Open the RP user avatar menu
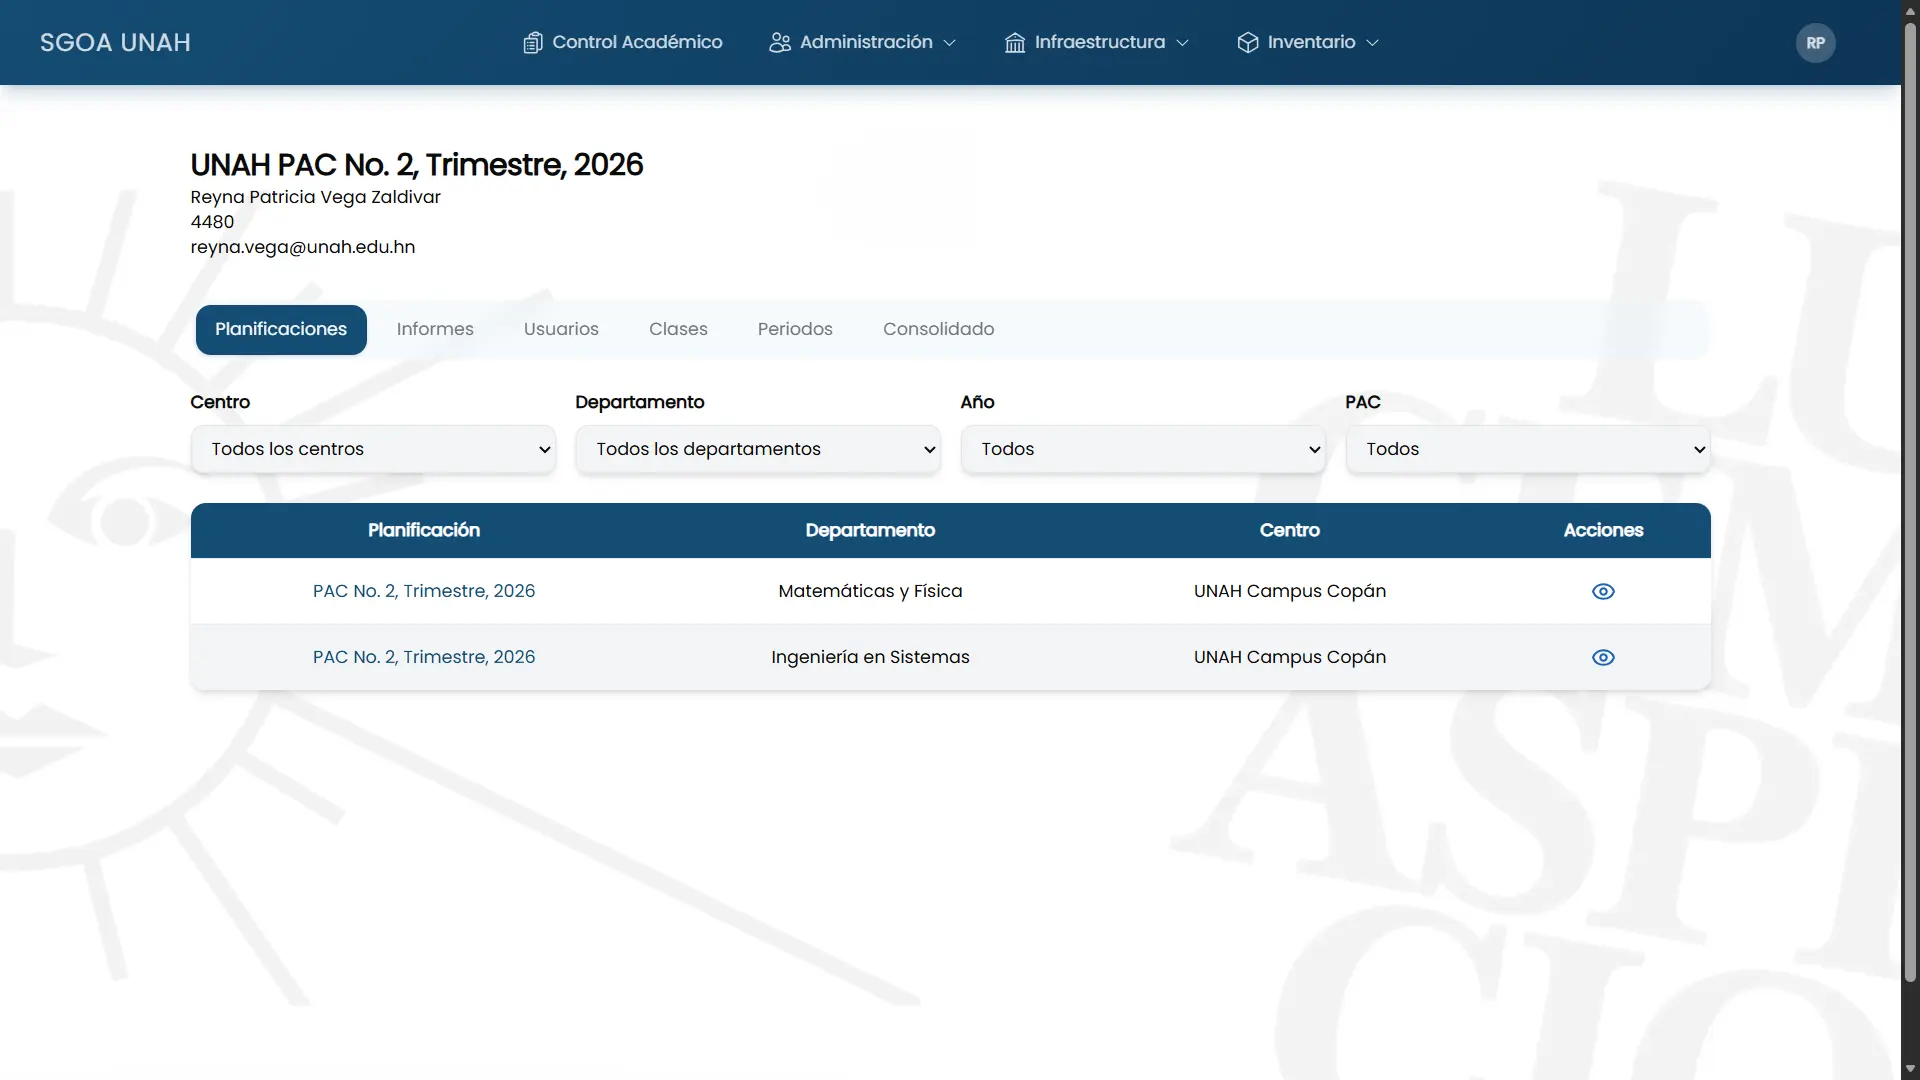The height and width of the screenshot is (1080, 1920). (x=1816, y=43)
